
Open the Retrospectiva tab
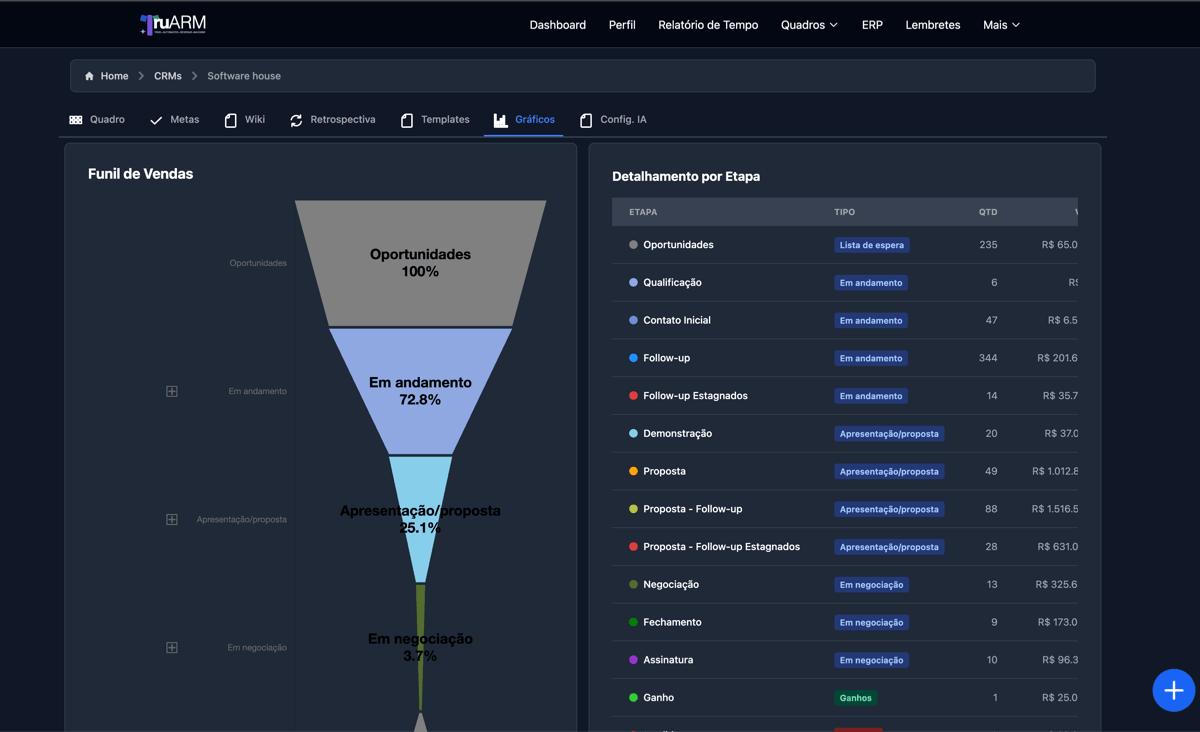(332, 120)
